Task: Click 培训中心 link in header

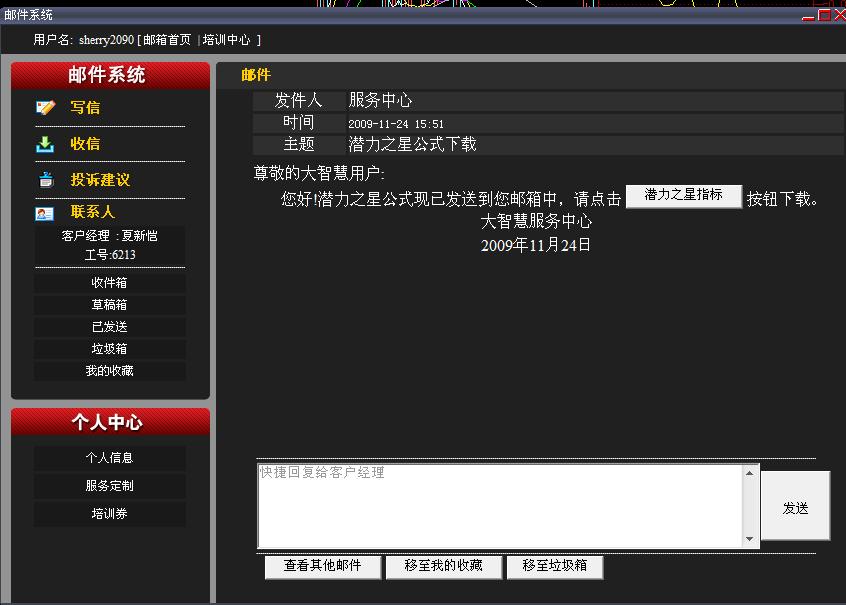Action: click(x=227, y=40)
